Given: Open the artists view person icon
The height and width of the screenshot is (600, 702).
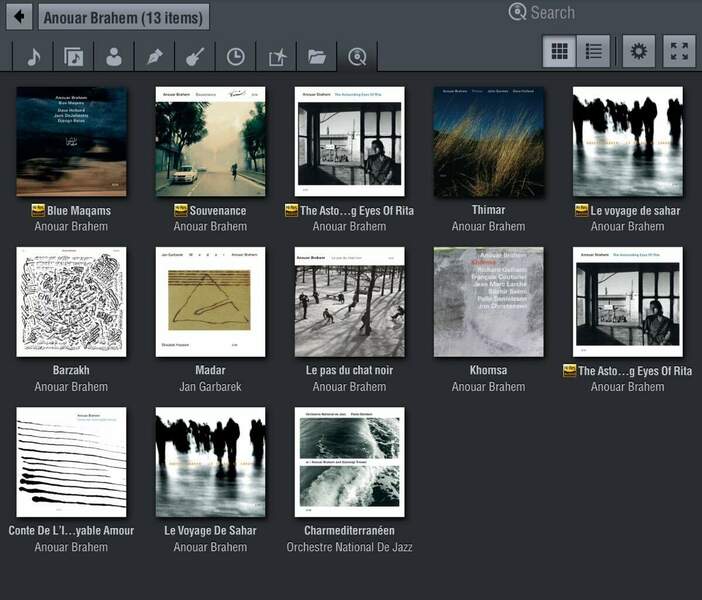Looking at the screenshot, I should tap(114, 57).
